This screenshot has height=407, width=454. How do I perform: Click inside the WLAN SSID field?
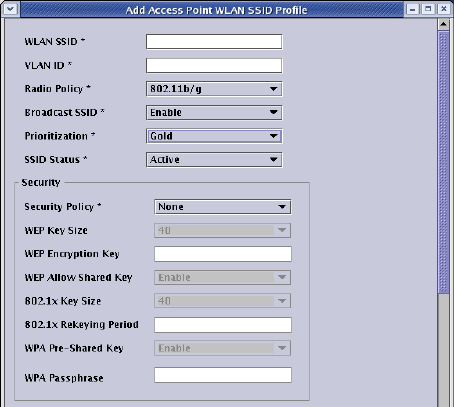214,42
